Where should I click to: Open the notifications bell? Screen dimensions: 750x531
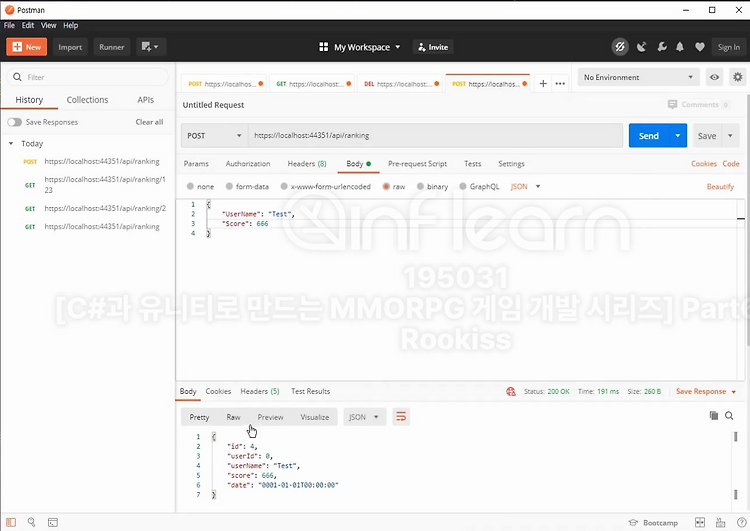pos(680,47)
